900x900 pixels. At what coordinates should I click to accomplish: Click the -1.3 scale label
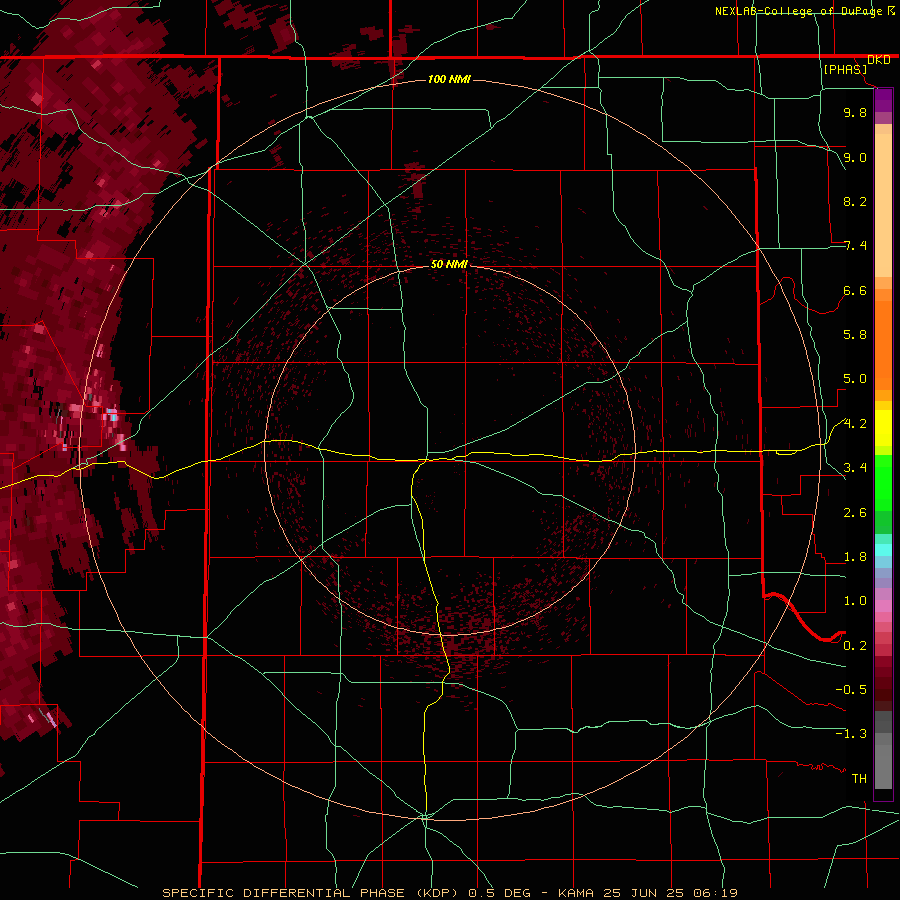tap(851, 734)
